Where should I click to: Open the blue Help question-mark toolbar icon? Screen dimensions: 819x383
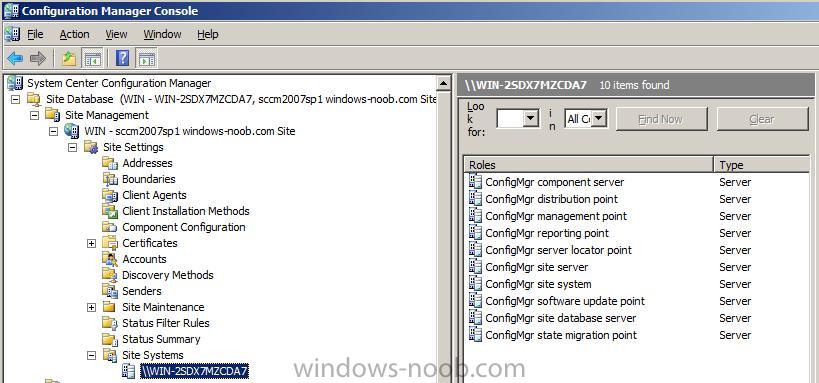coord(122,59)
